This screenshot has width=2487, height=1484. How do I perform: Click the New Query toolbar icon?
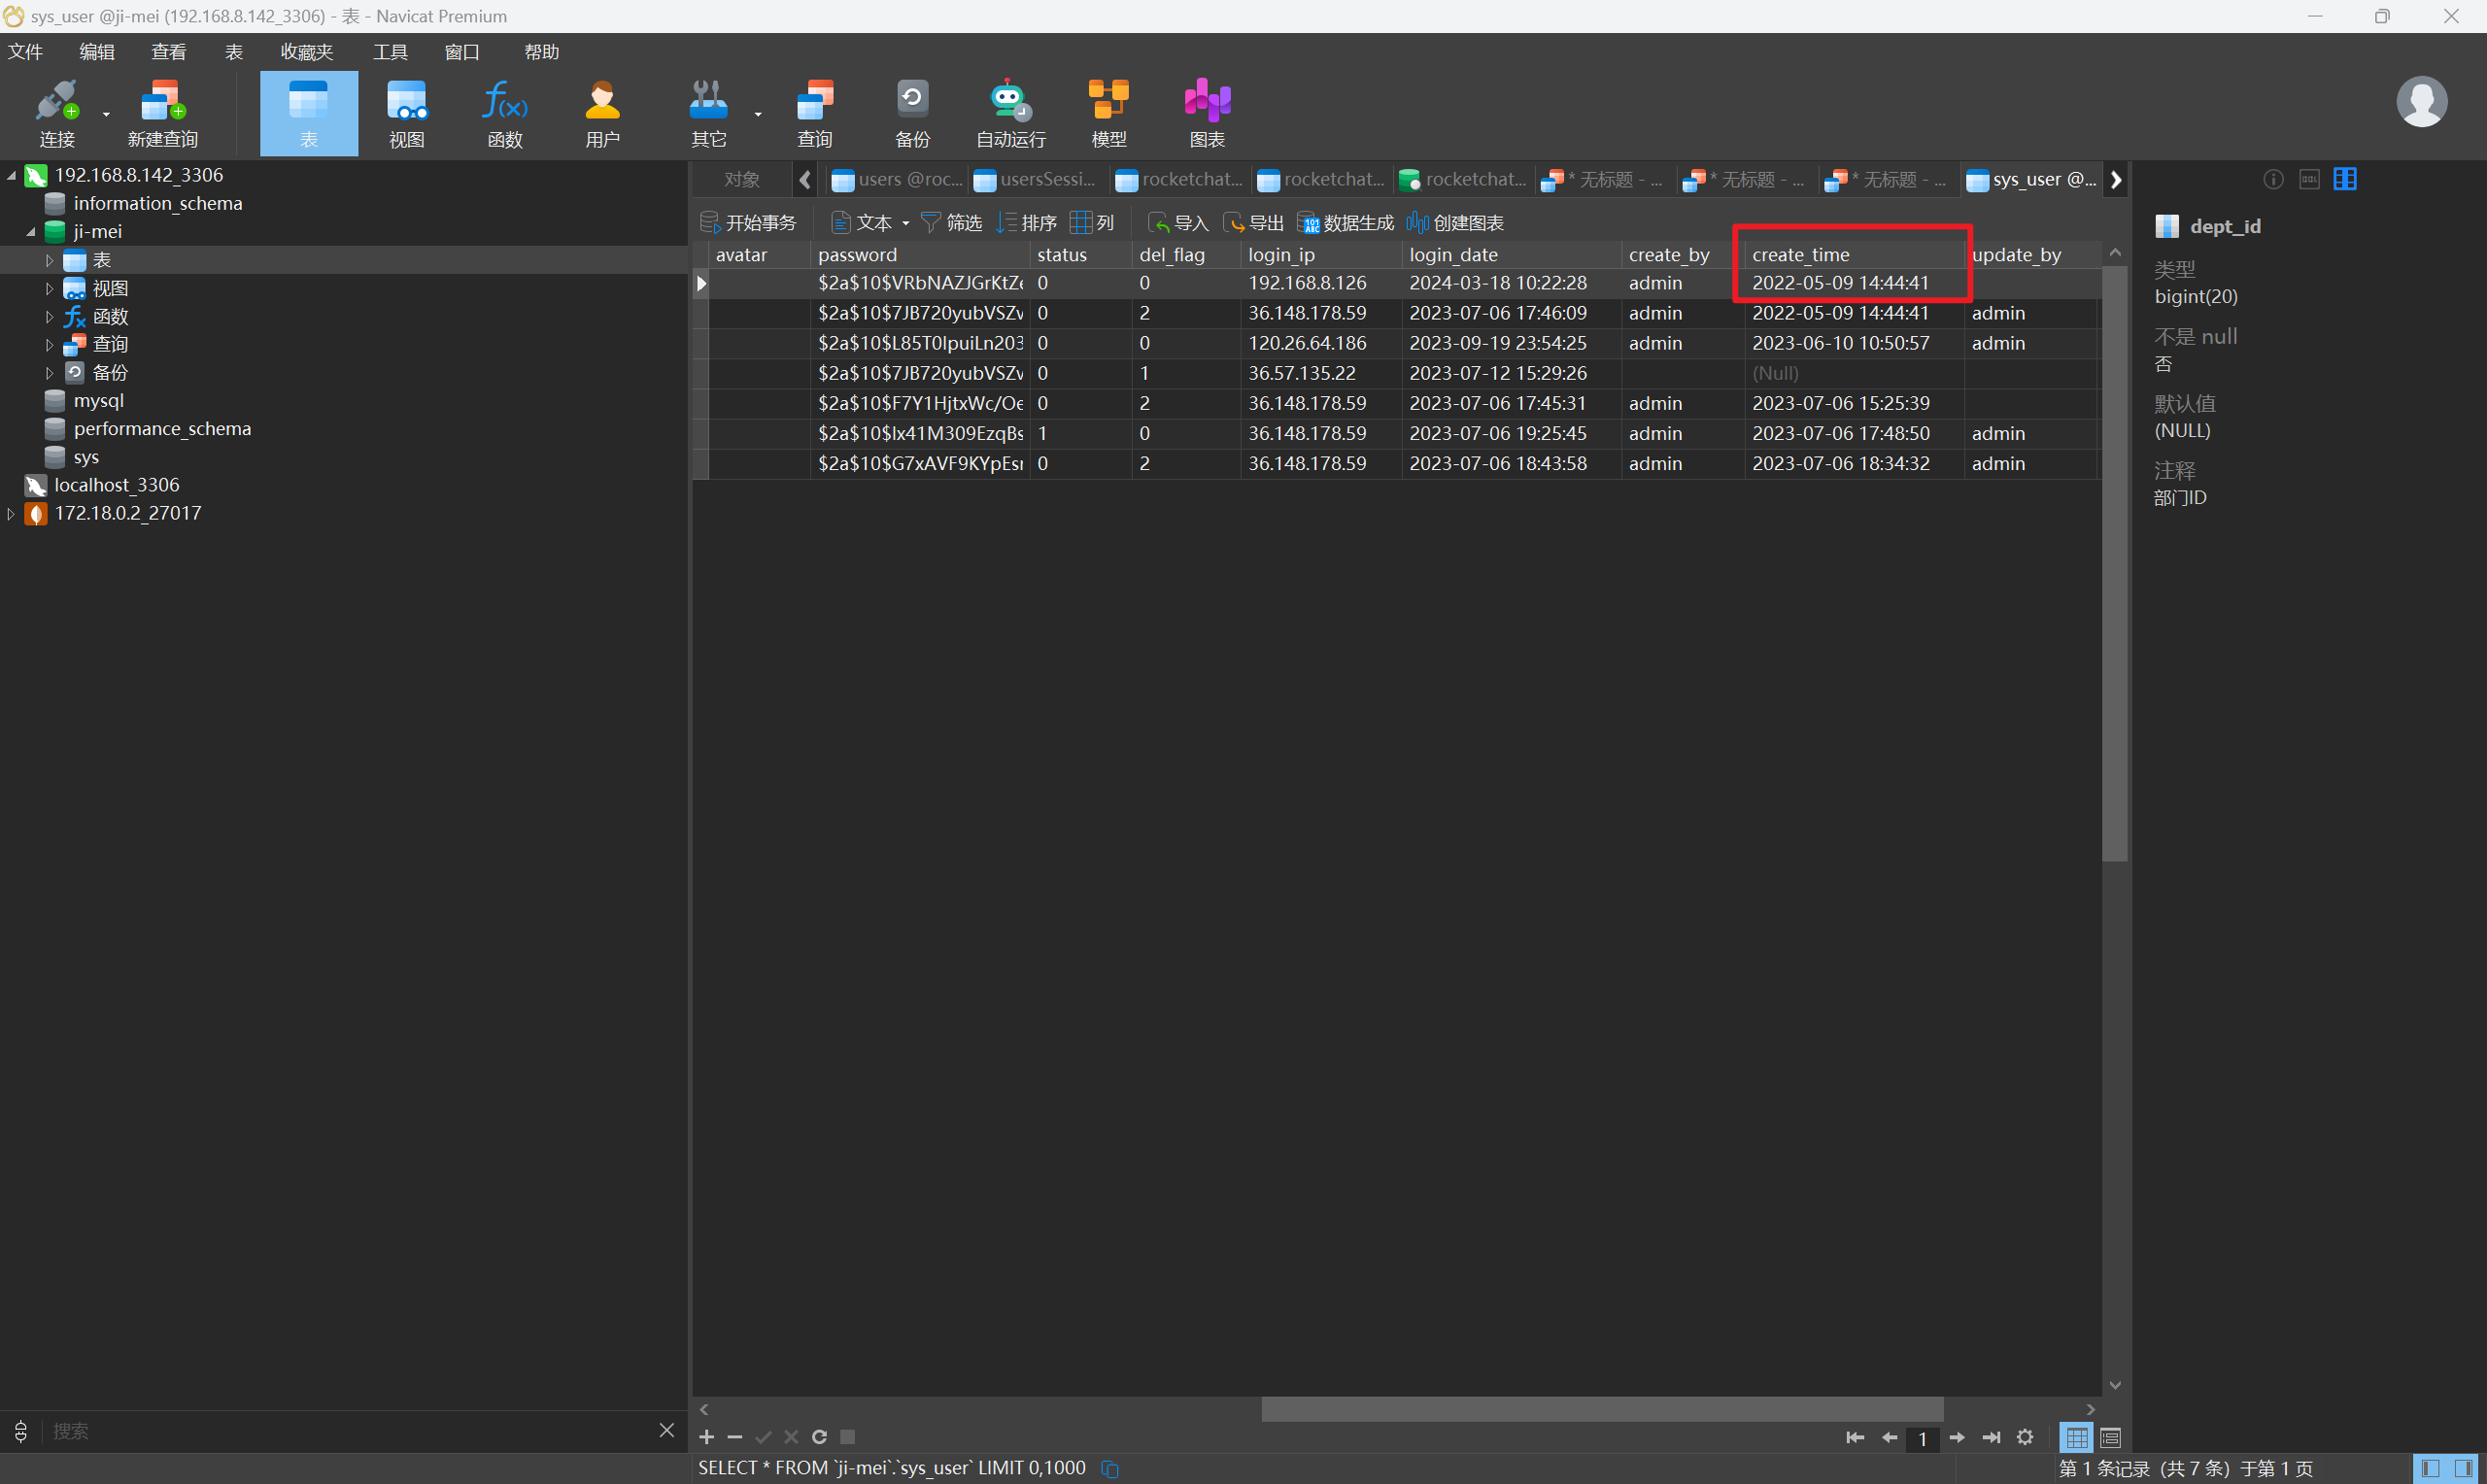pos(162,113)
